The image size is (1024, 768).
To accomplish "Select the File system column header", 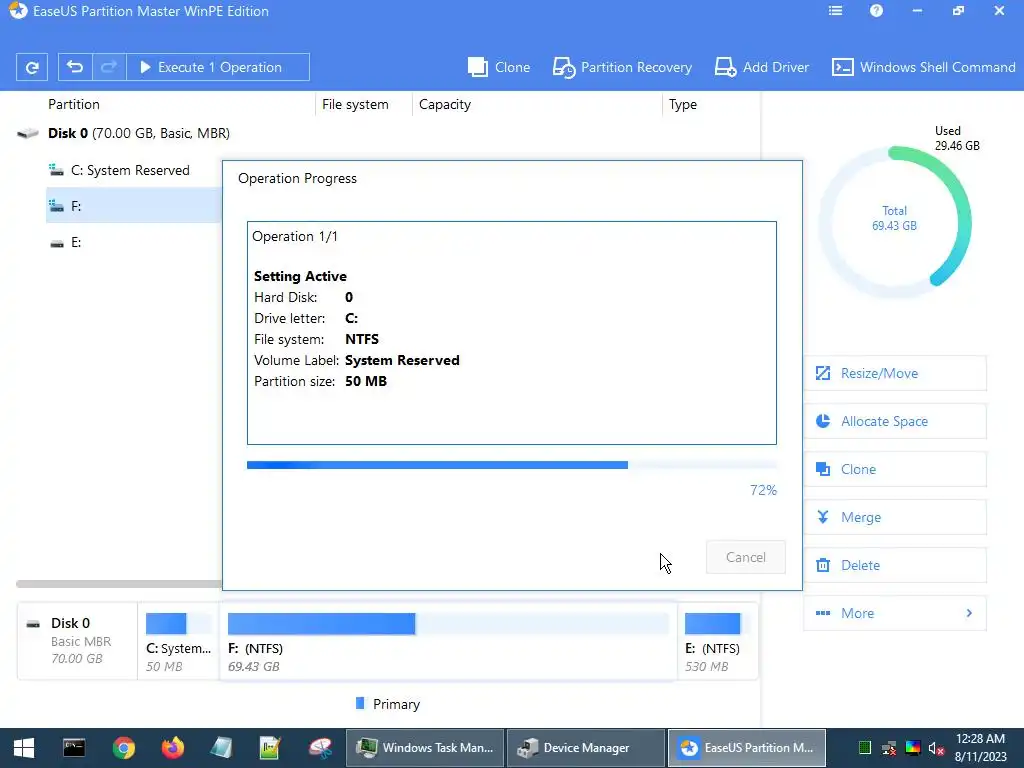I will pos(355,104).
